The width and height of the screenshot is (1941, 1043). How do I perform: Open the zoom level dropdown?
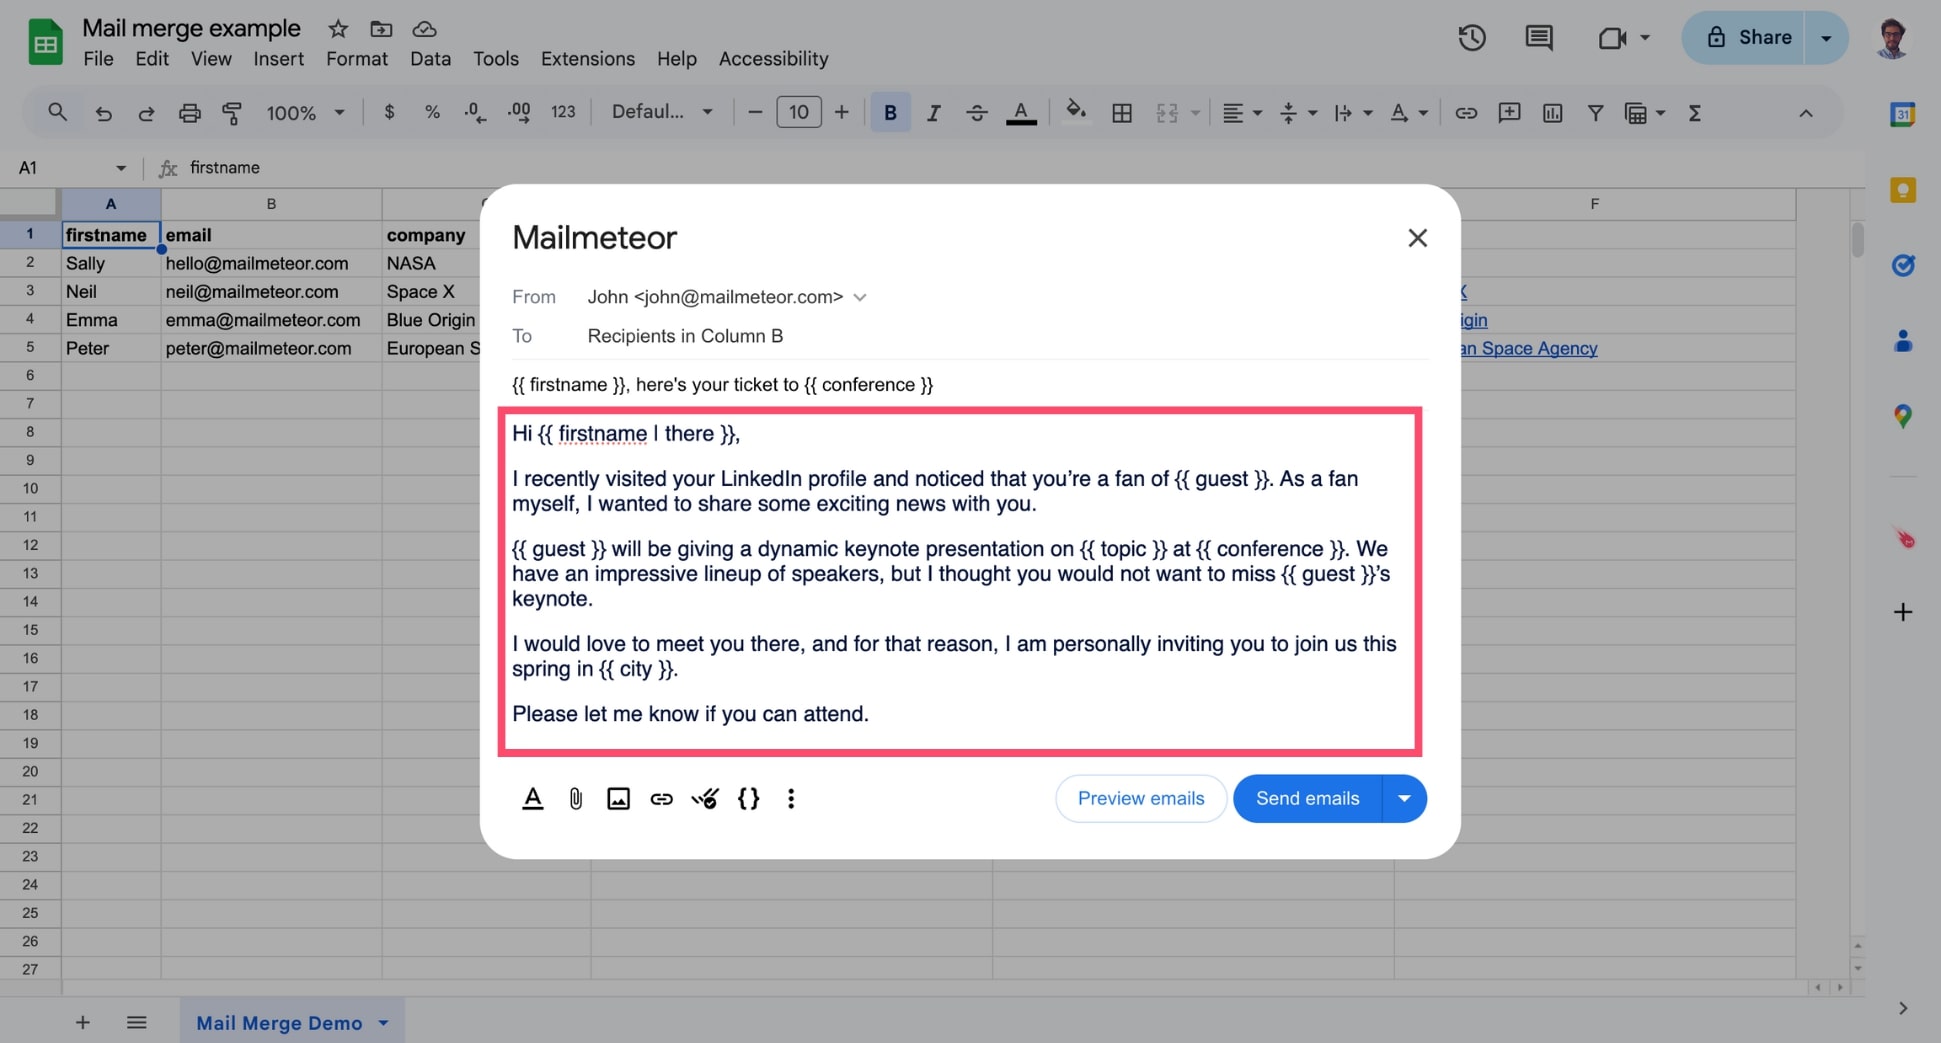coord(304,113)
